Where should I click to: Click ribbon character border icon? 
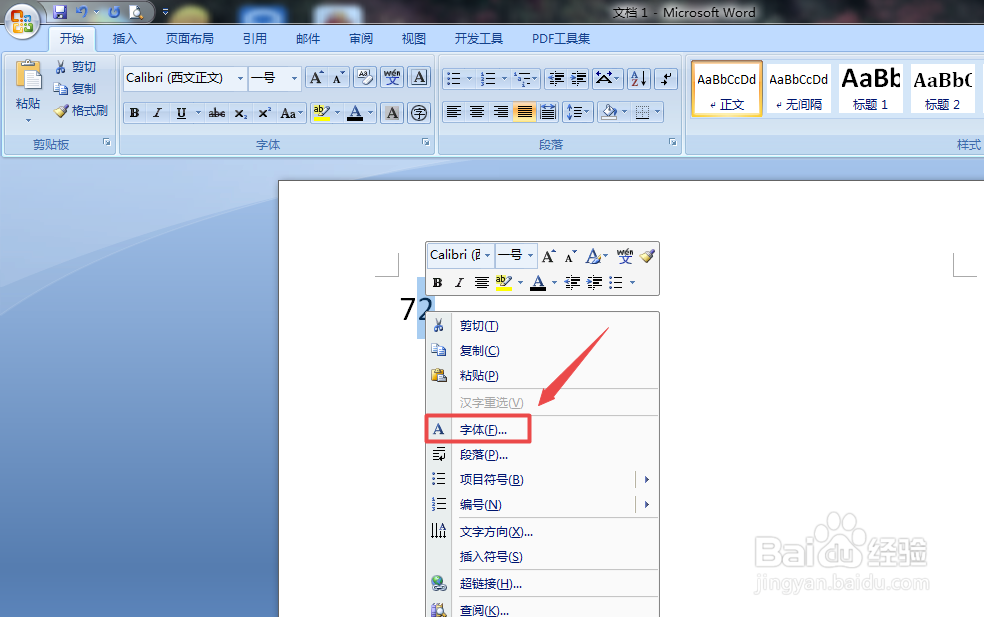click(x=419, y=78)
